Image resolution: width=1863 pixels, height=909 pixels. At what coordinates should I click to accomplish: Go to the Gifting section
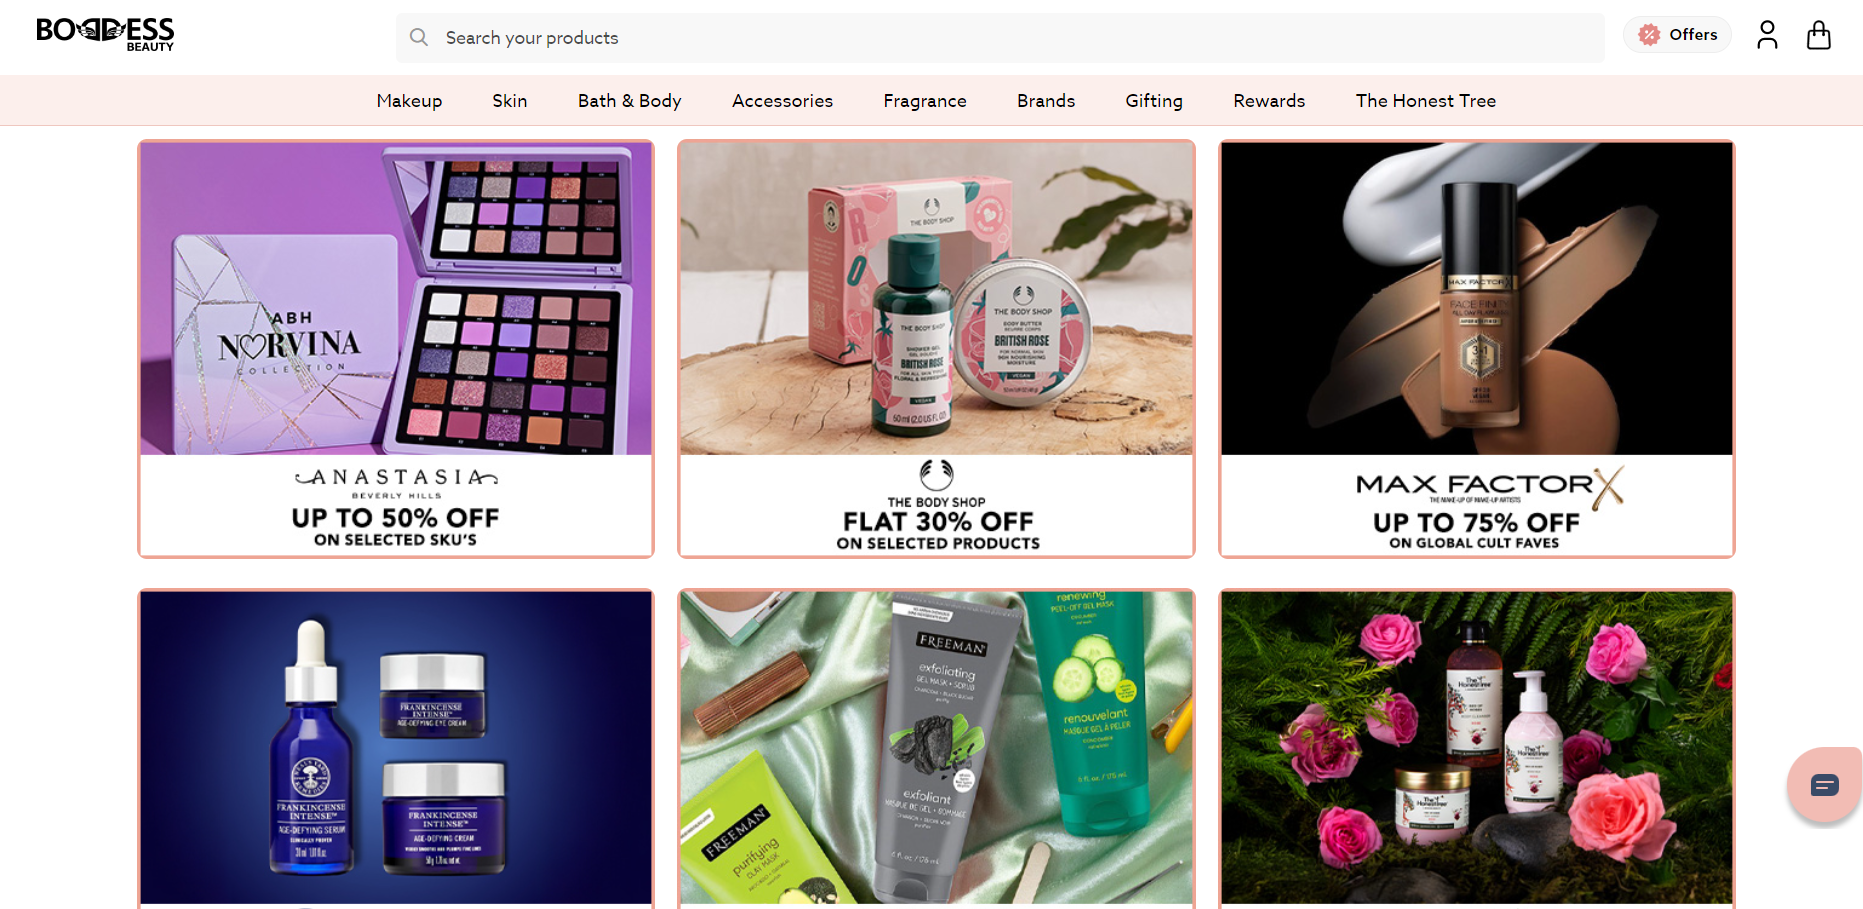click(x=1154, y=101)
